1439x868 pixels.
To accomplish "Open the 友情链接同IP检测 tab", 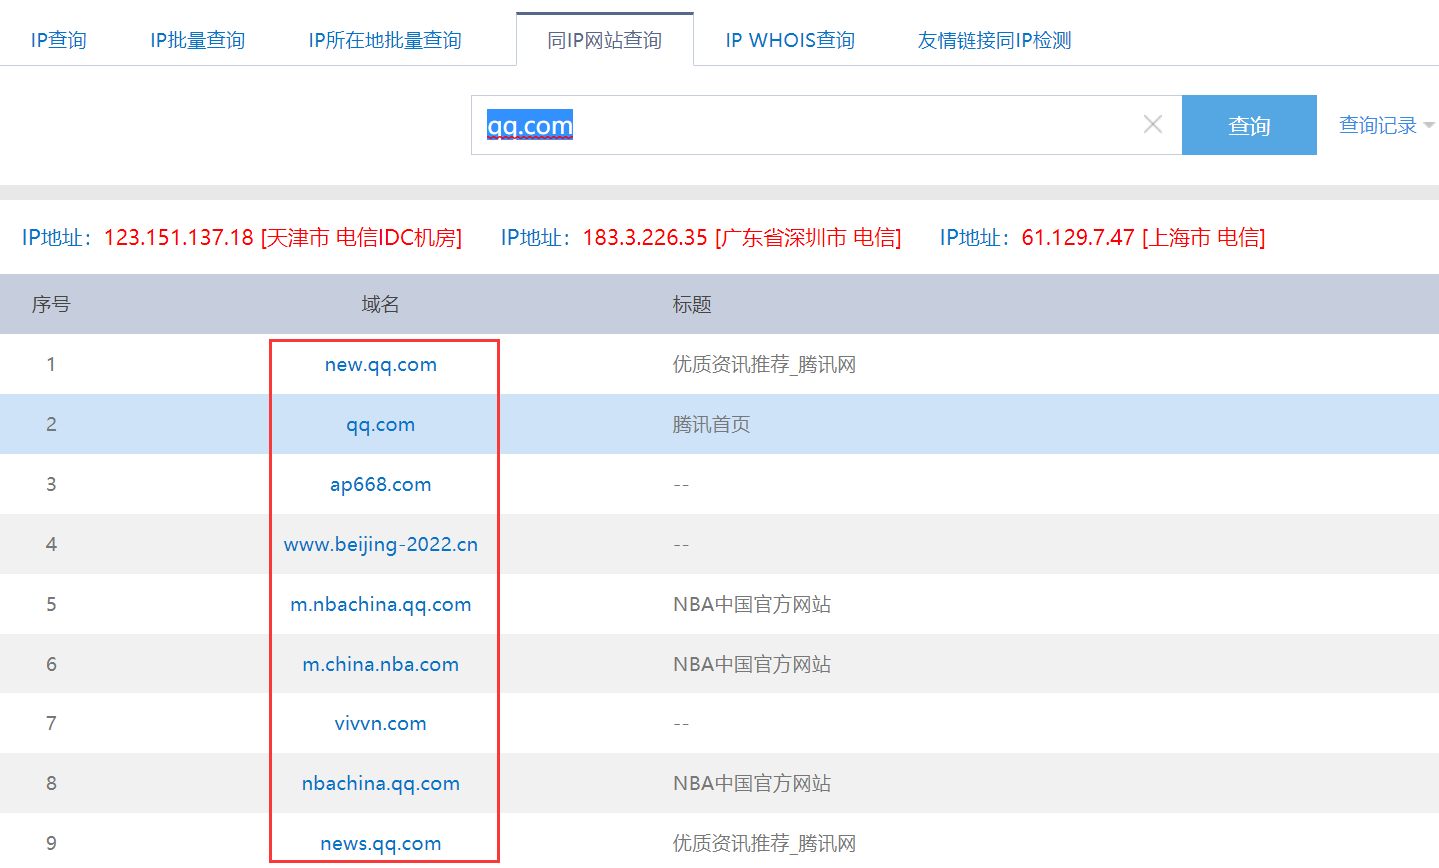I will pyautogui.click(x=995, y=40).
